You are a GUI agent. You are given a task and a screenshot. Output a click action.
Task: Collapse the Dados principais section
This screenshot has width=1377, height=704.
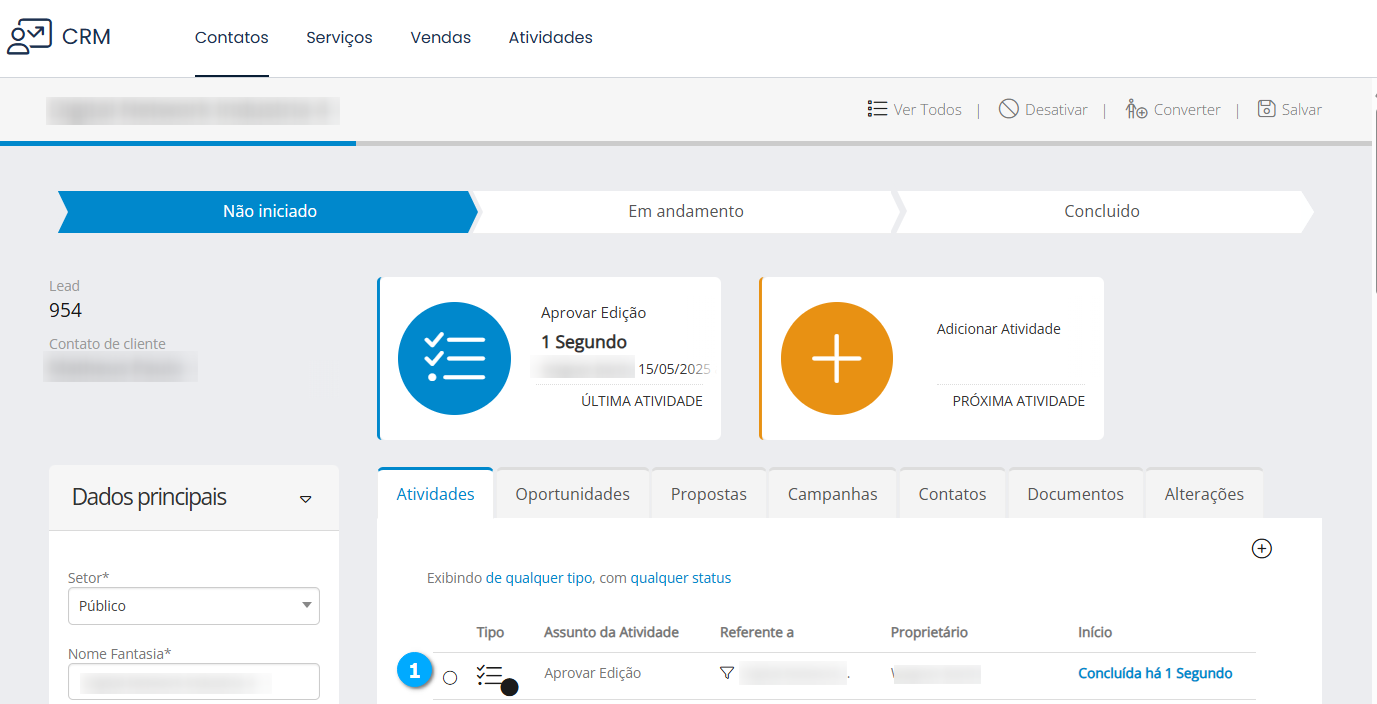[x=306, y=499]
